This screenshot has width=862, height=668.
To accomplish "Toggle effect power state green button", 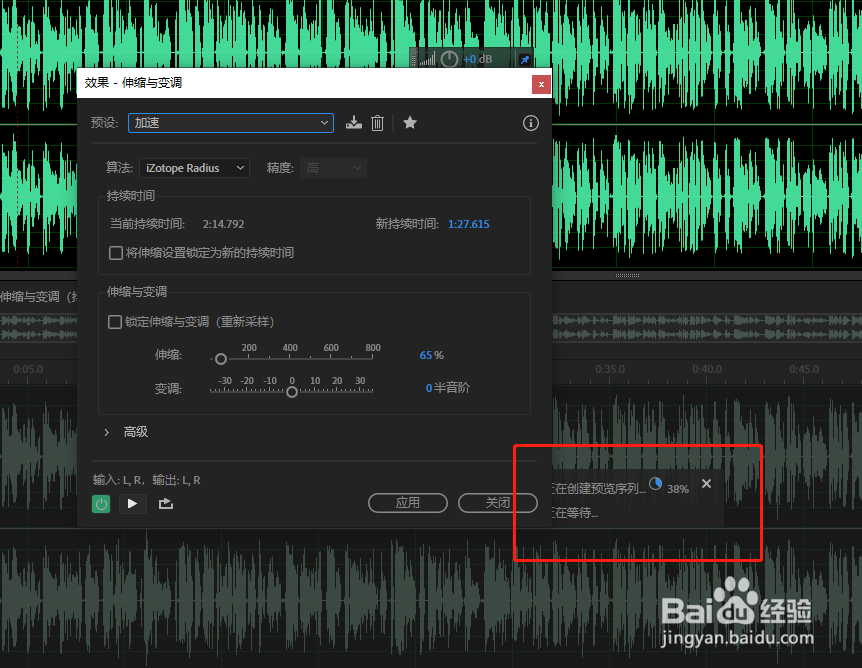I will tap(101, 504).
